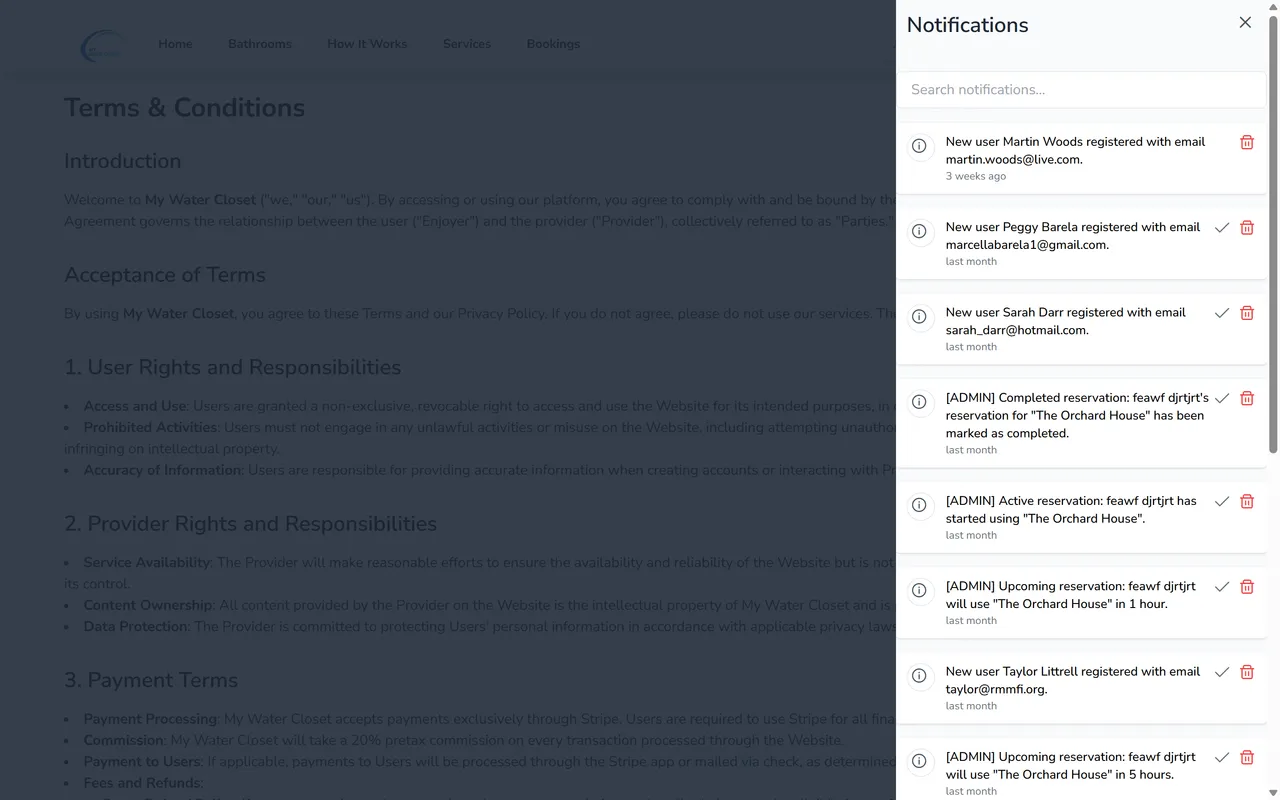
Task: Open the Services menu item
Action: point(466,44)
